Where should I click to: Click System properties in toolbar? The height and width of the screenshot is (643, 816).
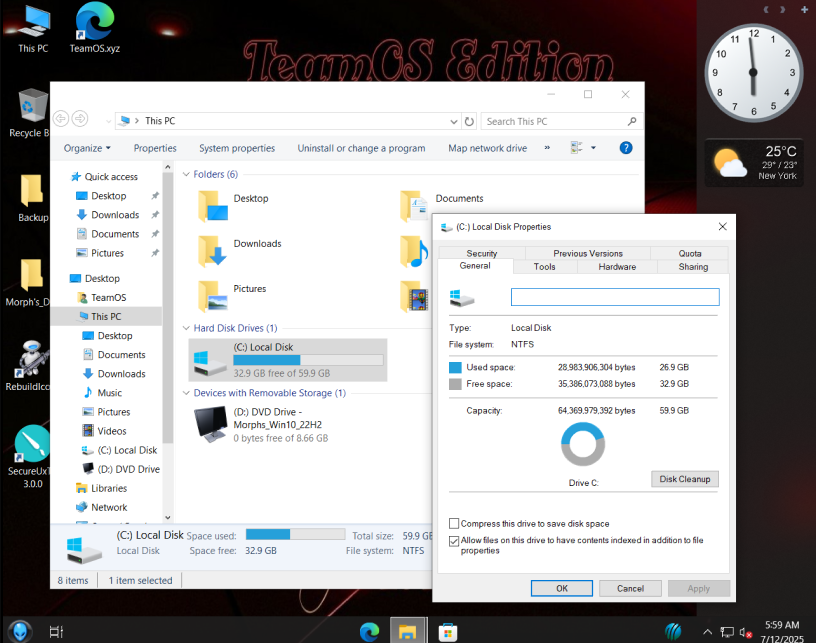tap(237, 148)
